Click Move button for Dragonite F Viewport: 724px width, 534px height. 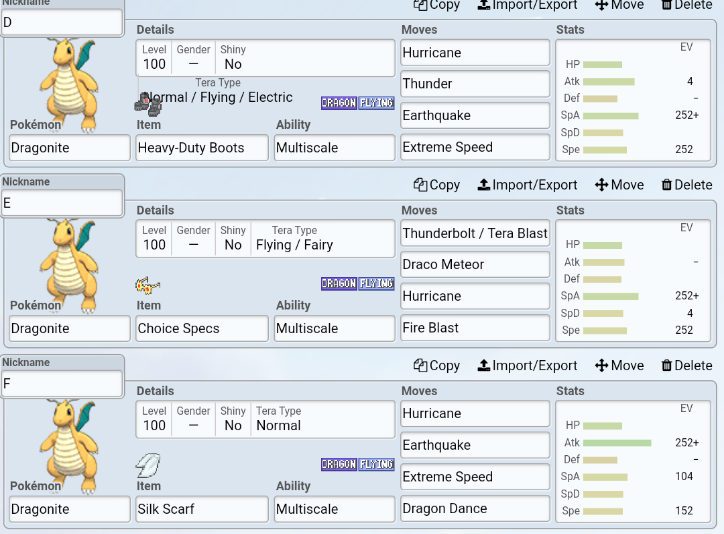click(619, 366)
